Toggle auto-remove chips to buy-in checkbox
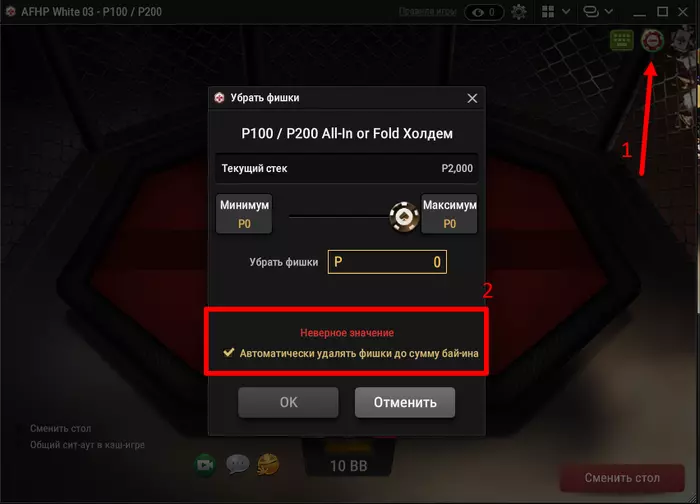700x504 pixels. point(229,353)
